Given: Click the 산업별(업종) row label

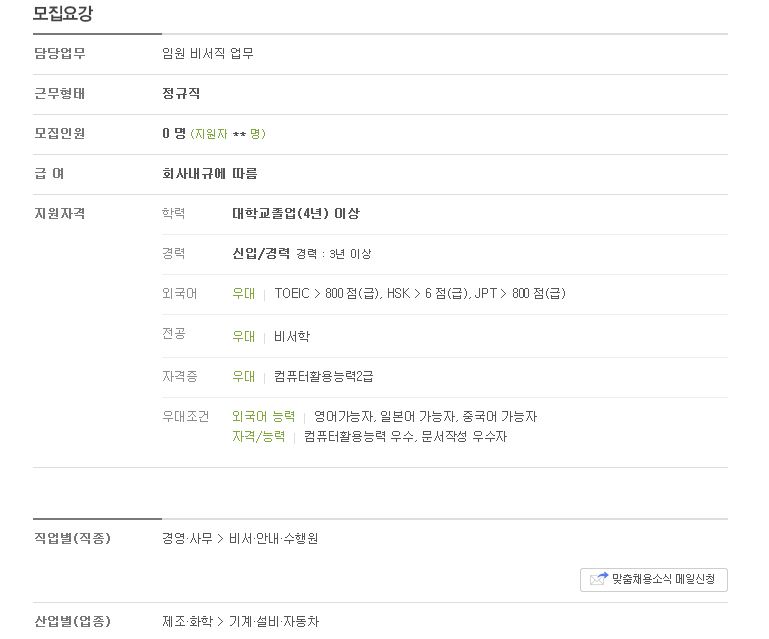Looking at the screenshot, I should (72, 621).
